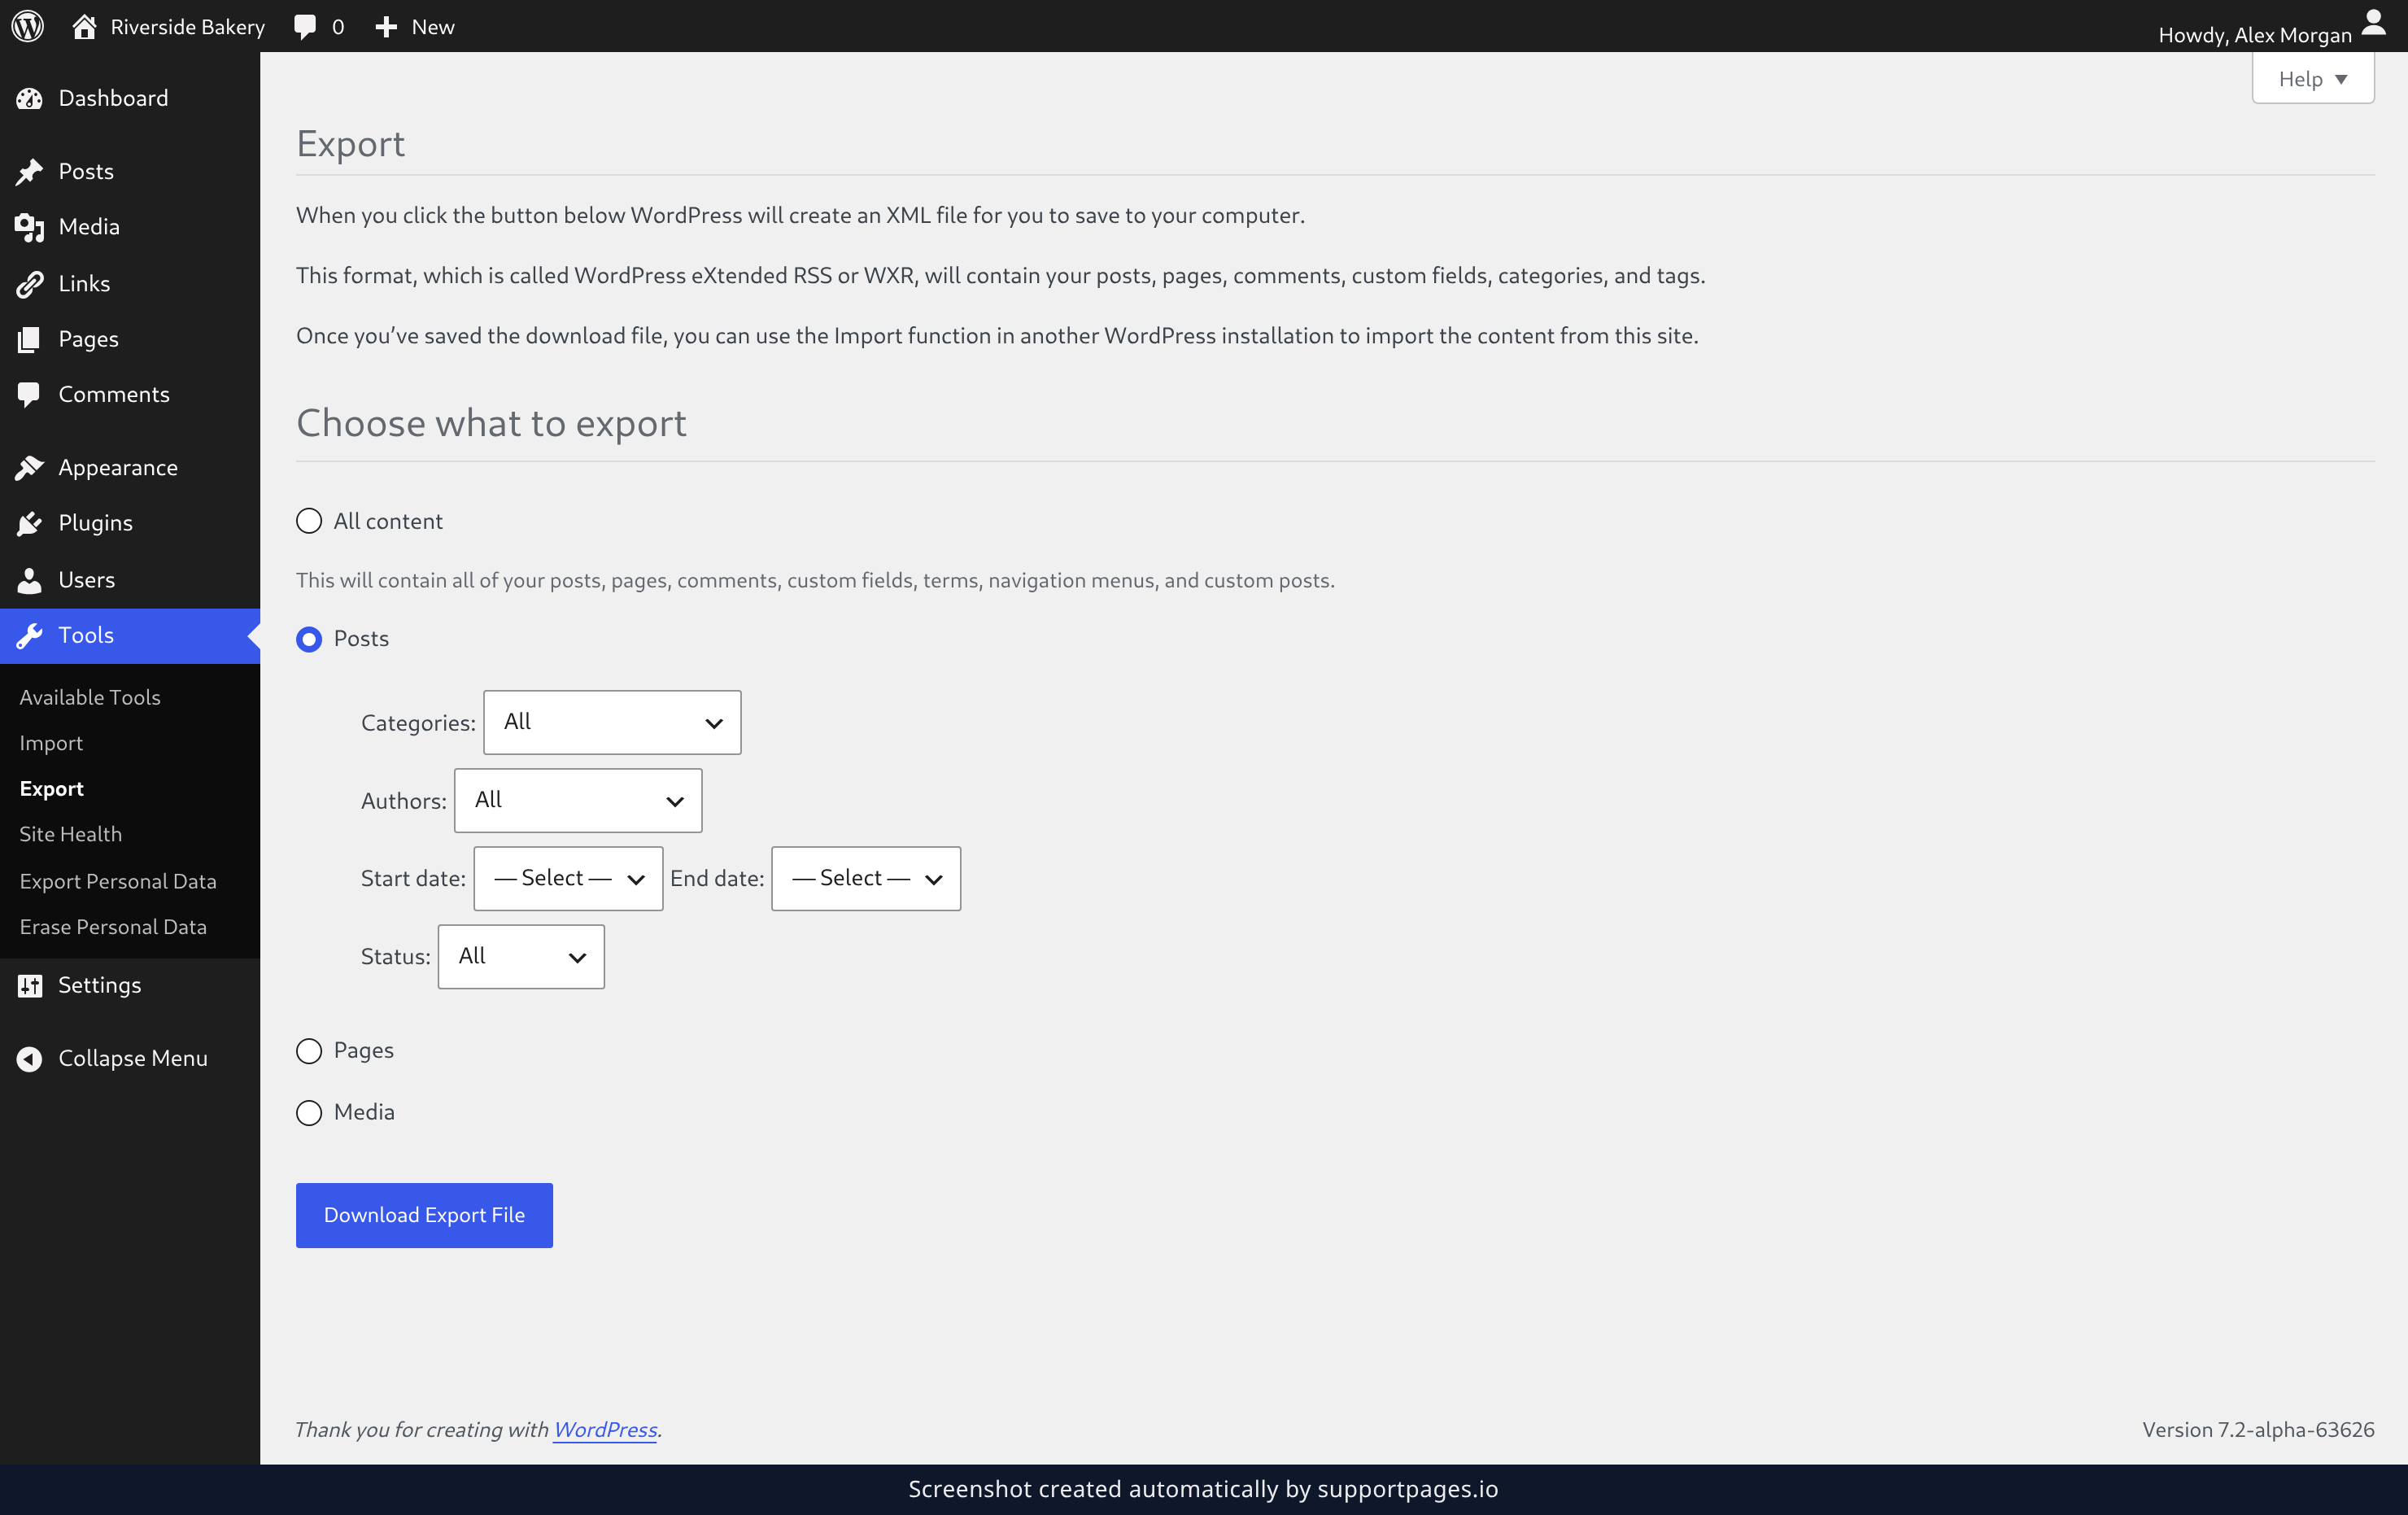Click the Pages icon in the sidebar
This screenshot has width=2408, height=1515.
click(x=30, y=339)
